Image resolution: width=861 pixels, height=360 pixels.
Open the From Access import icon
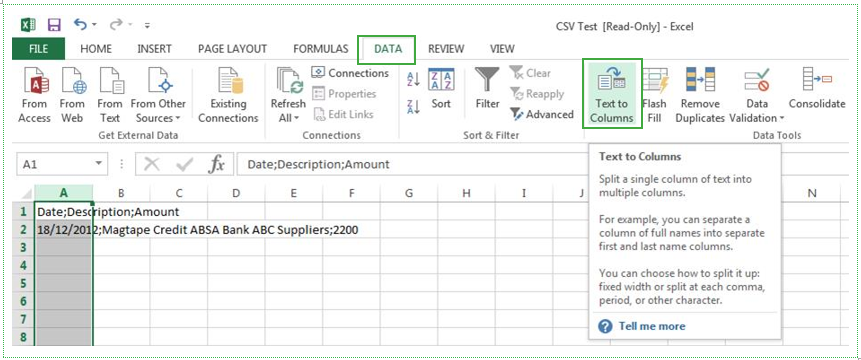click(35, 80)
